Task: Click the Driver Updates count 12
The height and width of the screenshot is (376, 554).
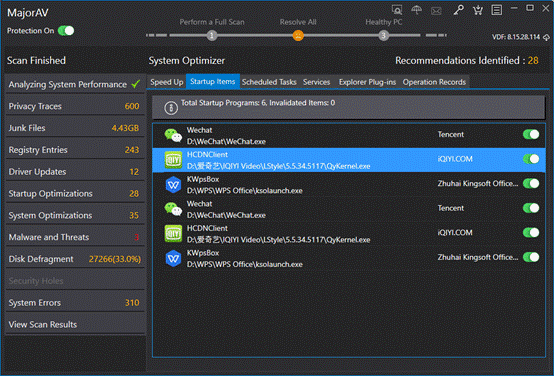Action: tap(134, 172)
